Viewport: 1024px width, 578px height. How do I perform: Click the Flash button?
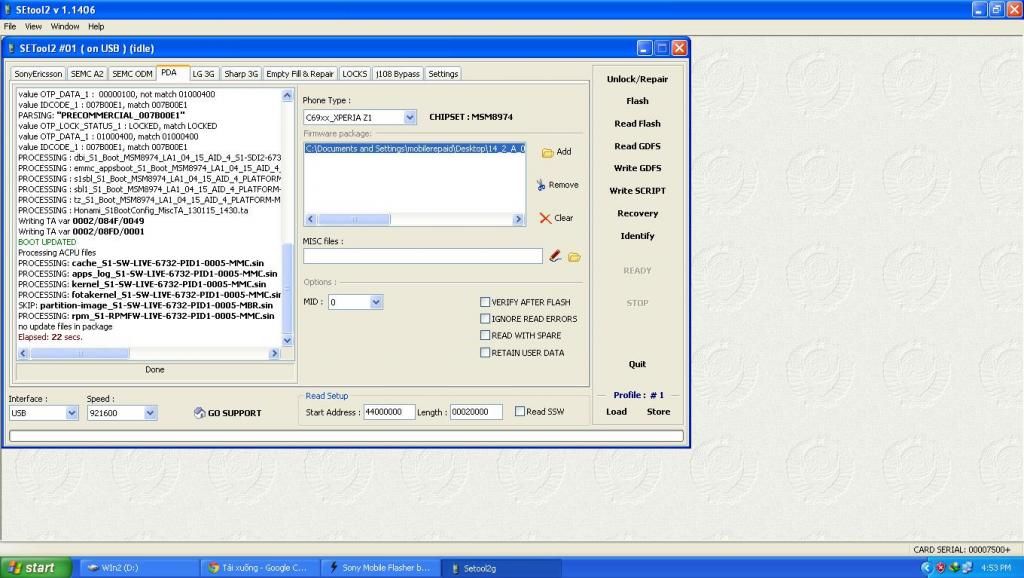tap(637, 101)
